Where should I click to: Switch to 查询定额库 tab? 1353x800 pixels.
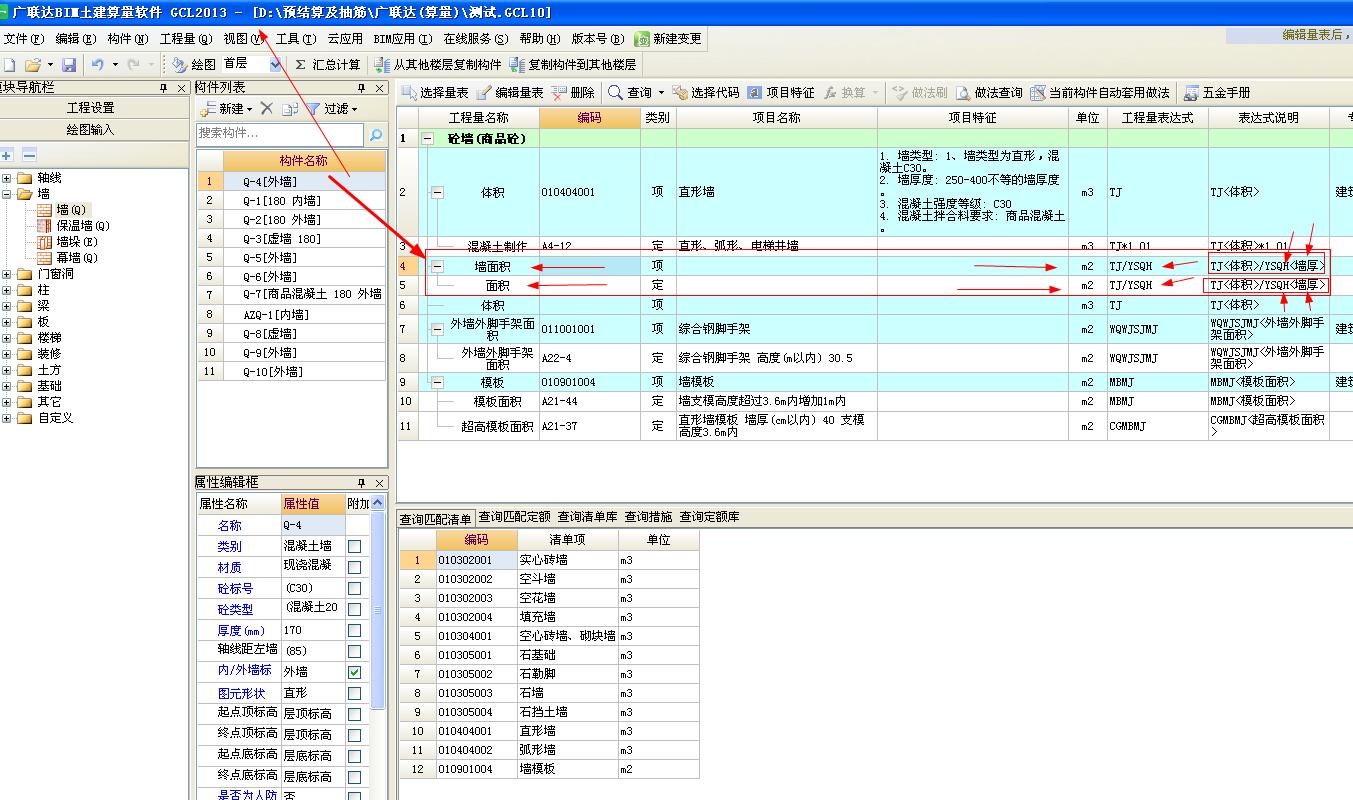(710, 517)
